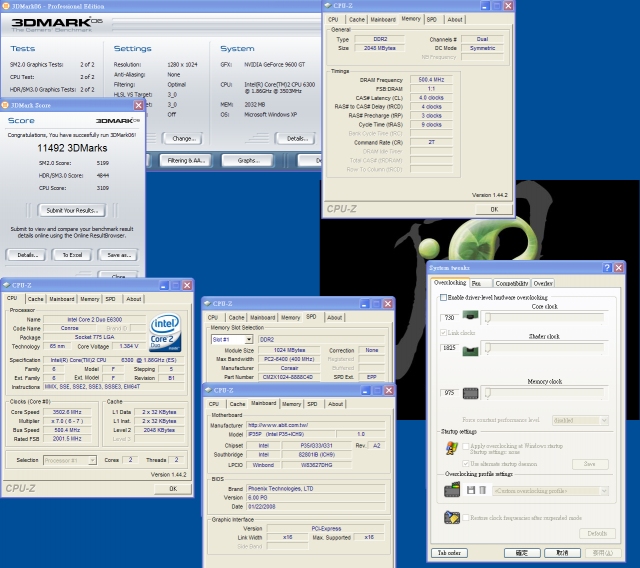Open the Overlay tab in System tweaks
This screenshot has height=568, width=640.
[x=543, y=283]
